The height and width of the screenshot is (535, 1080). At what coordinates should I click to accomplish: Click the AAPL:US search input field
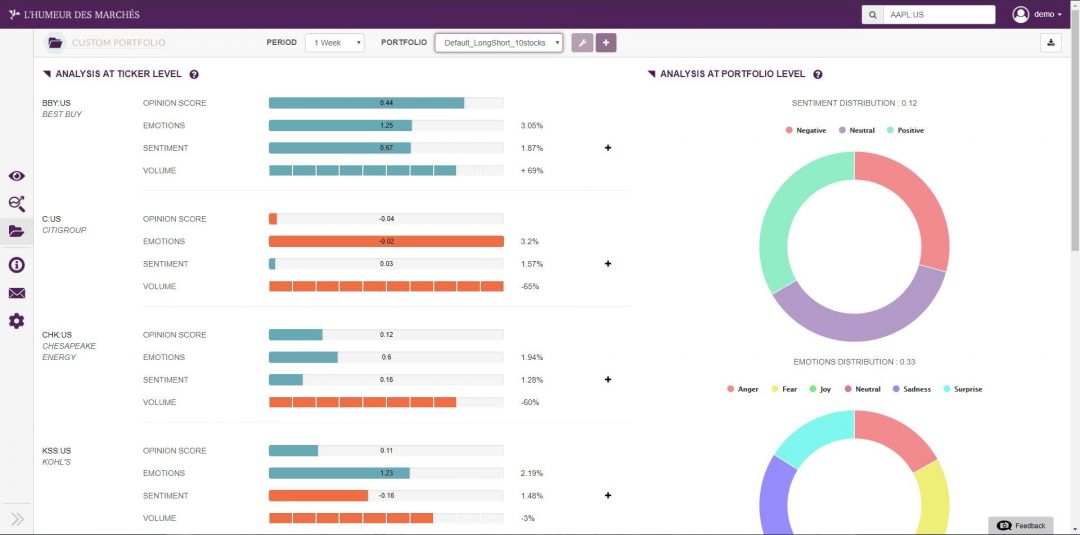pyautogui.click(x=940, y=15)
